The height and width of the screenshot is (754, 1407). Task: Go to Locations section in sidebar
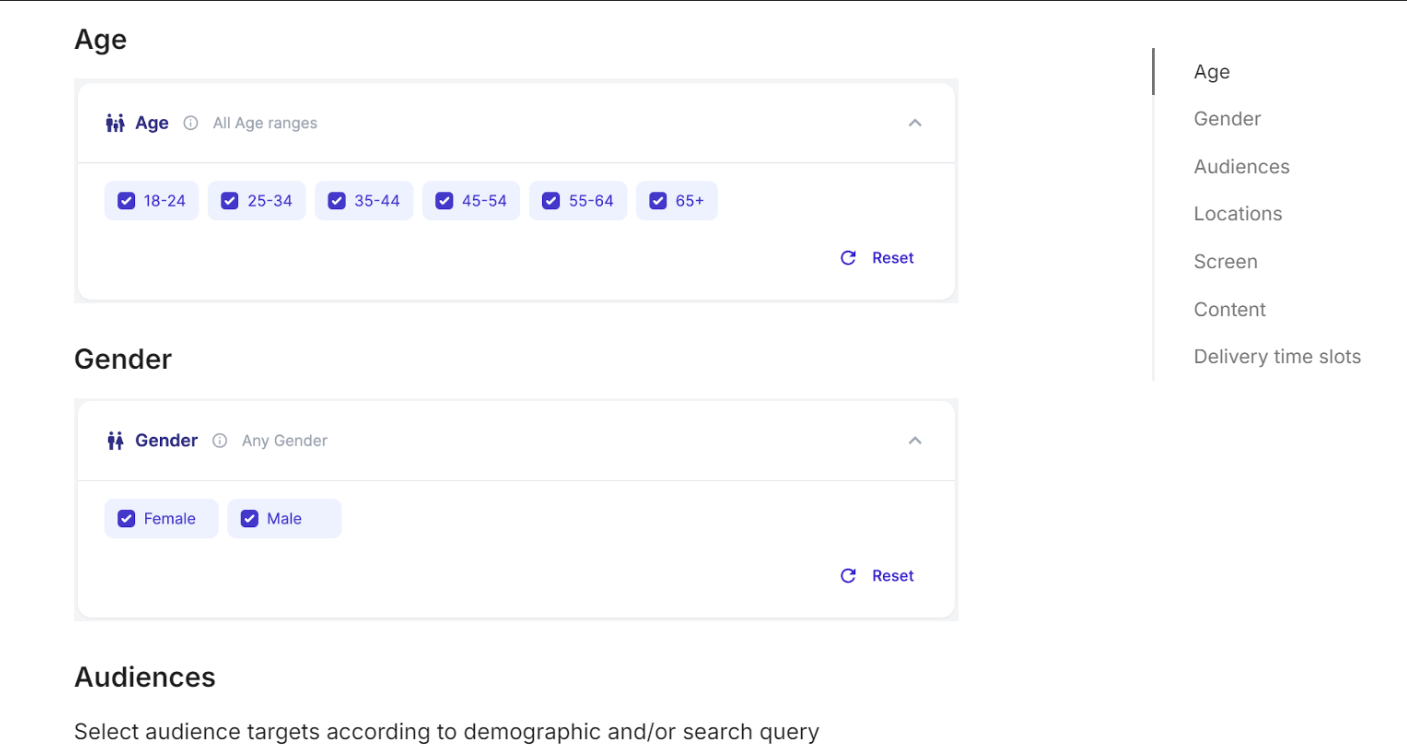click(1237, 214)
